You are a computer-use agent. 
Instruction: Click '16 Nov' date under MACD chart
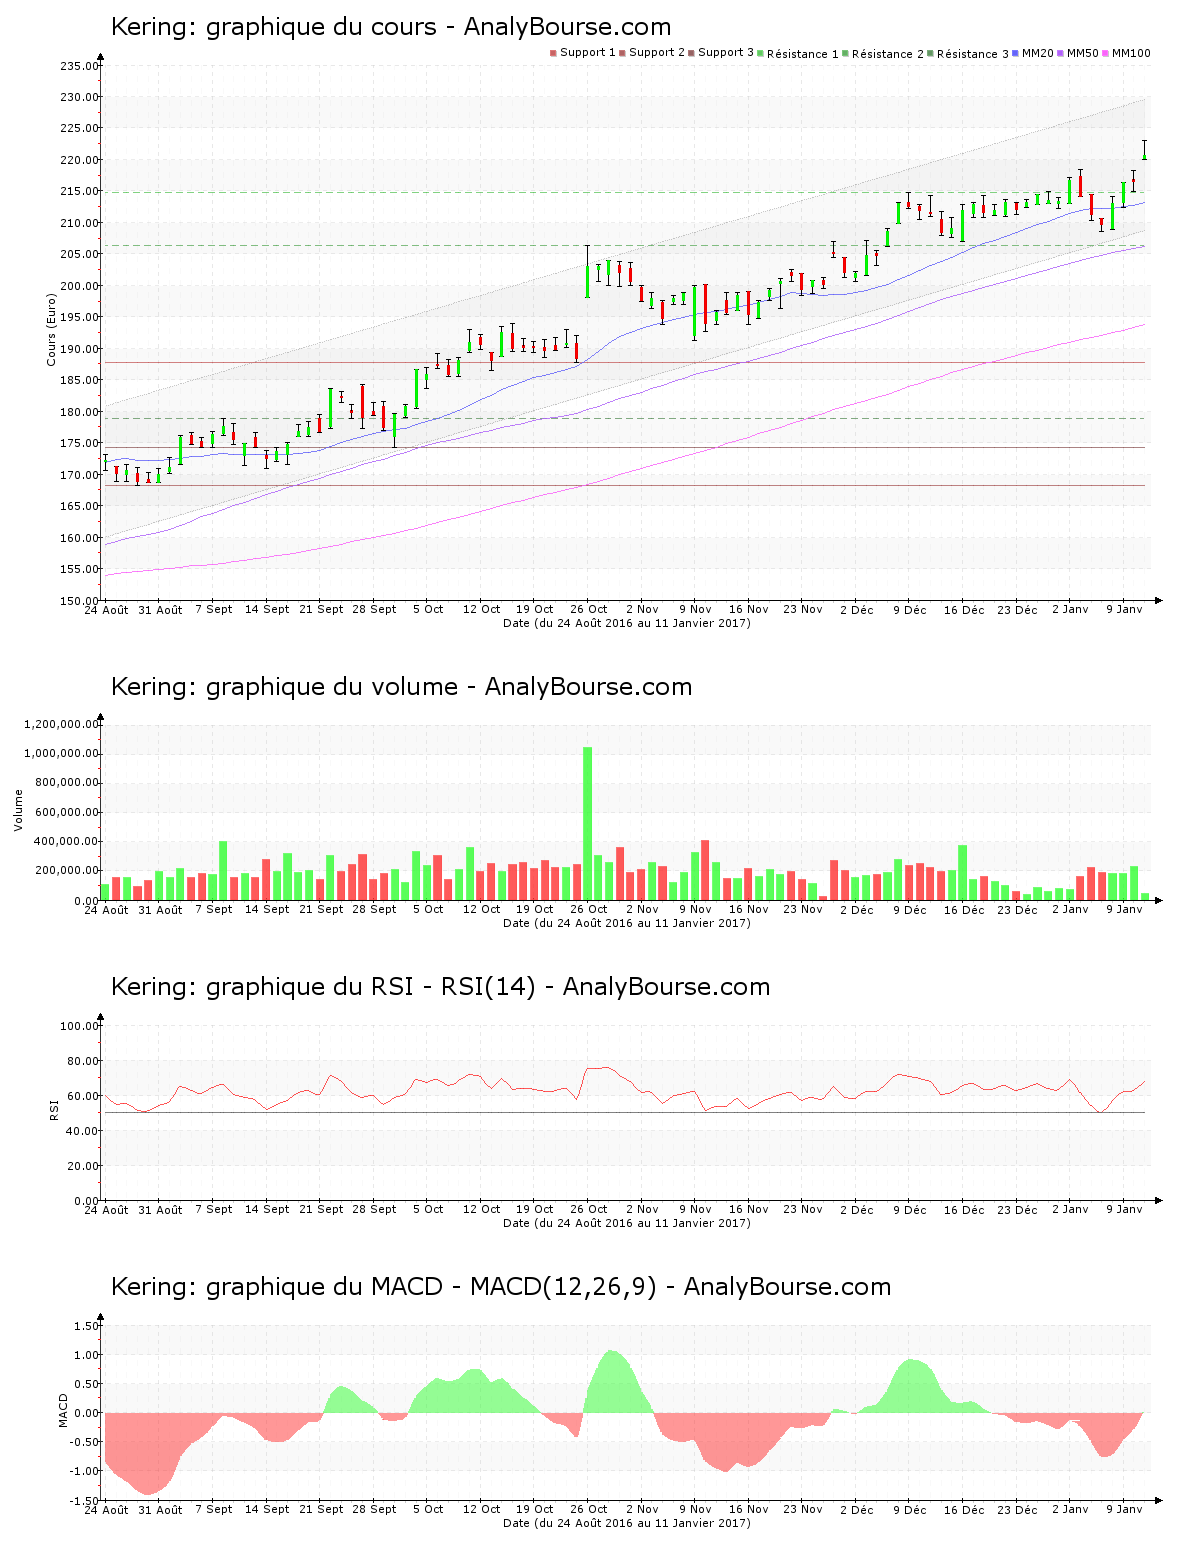pos(749,1509)
